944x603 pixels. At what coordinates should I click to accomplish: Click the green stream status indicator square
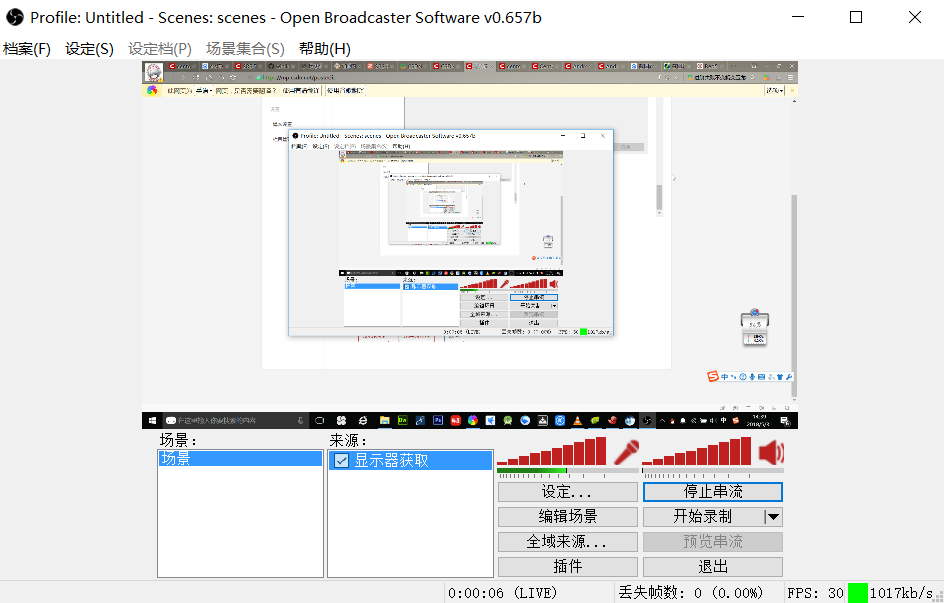coord(857,593)
